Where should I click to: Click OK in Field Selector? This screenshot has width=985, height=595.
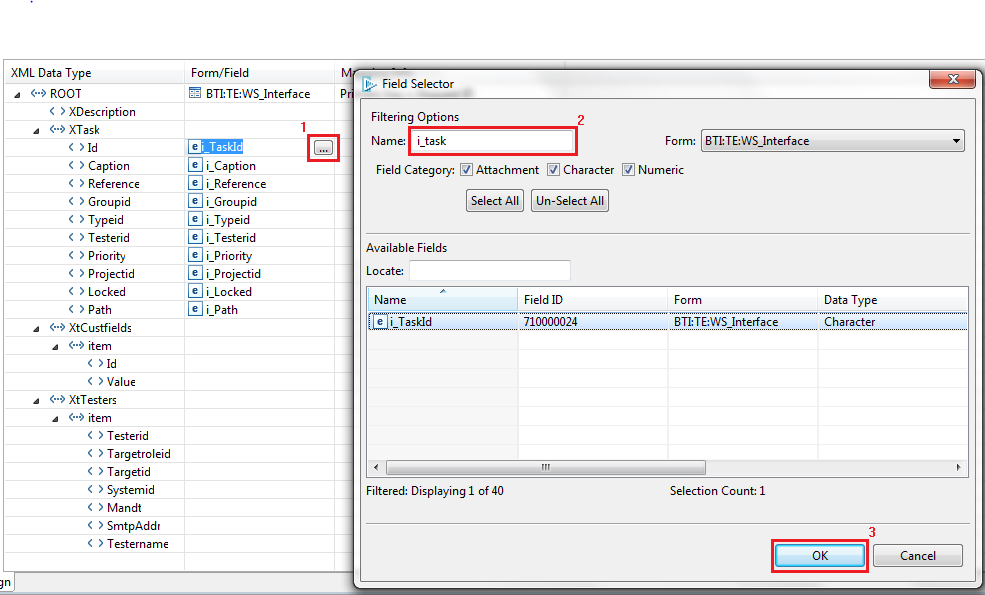820,555
